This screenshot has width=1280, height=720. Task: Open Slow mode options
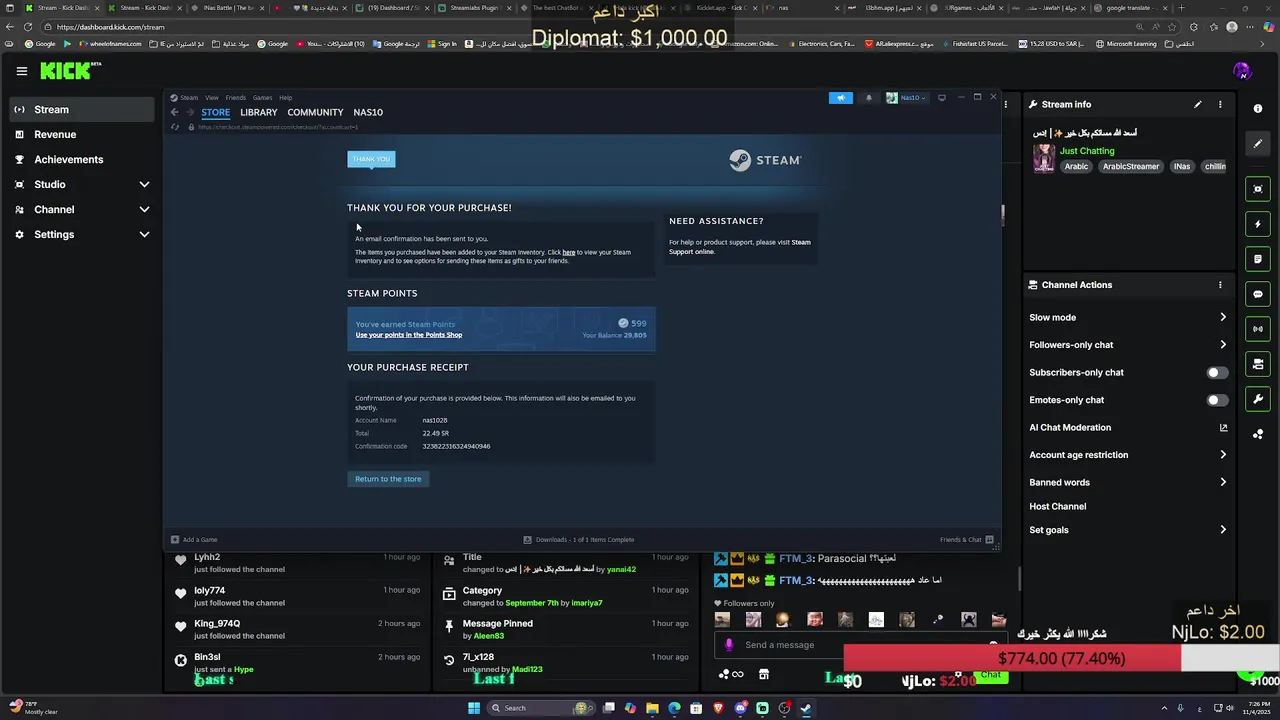pos(1128,318)
